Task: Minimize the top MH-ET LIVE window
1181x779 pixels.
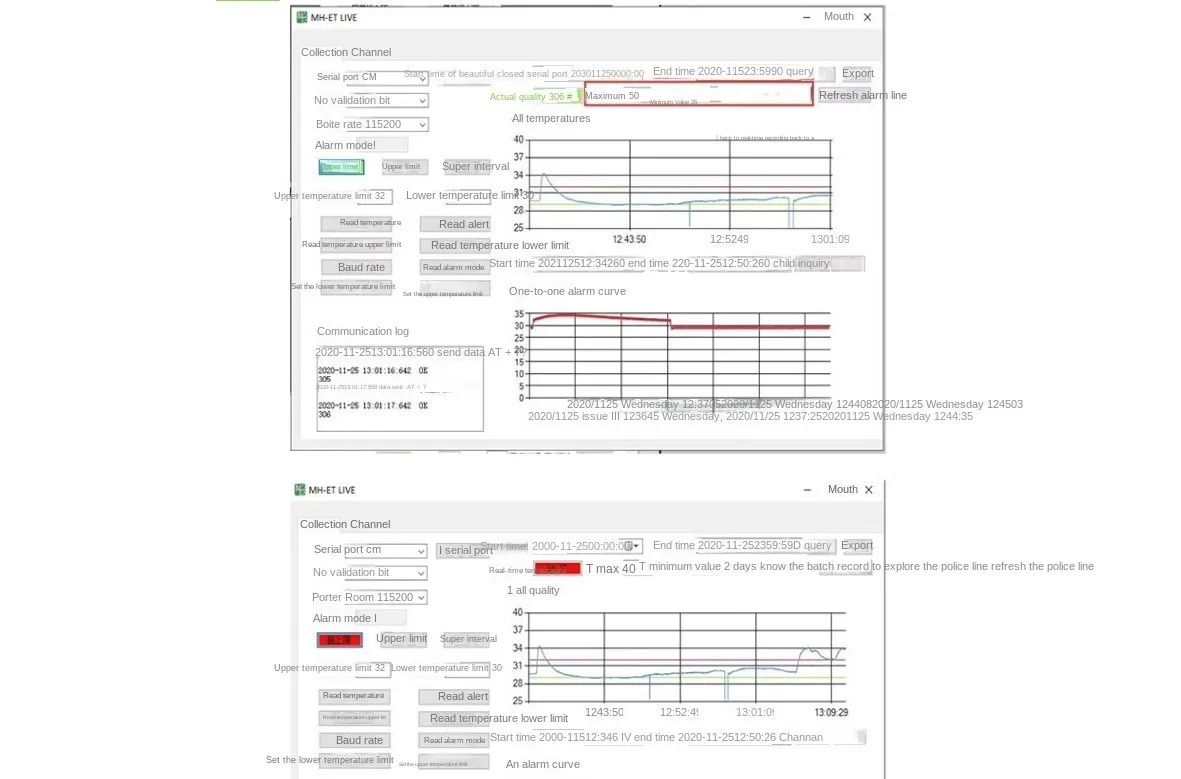Action: tap(808, 16)
